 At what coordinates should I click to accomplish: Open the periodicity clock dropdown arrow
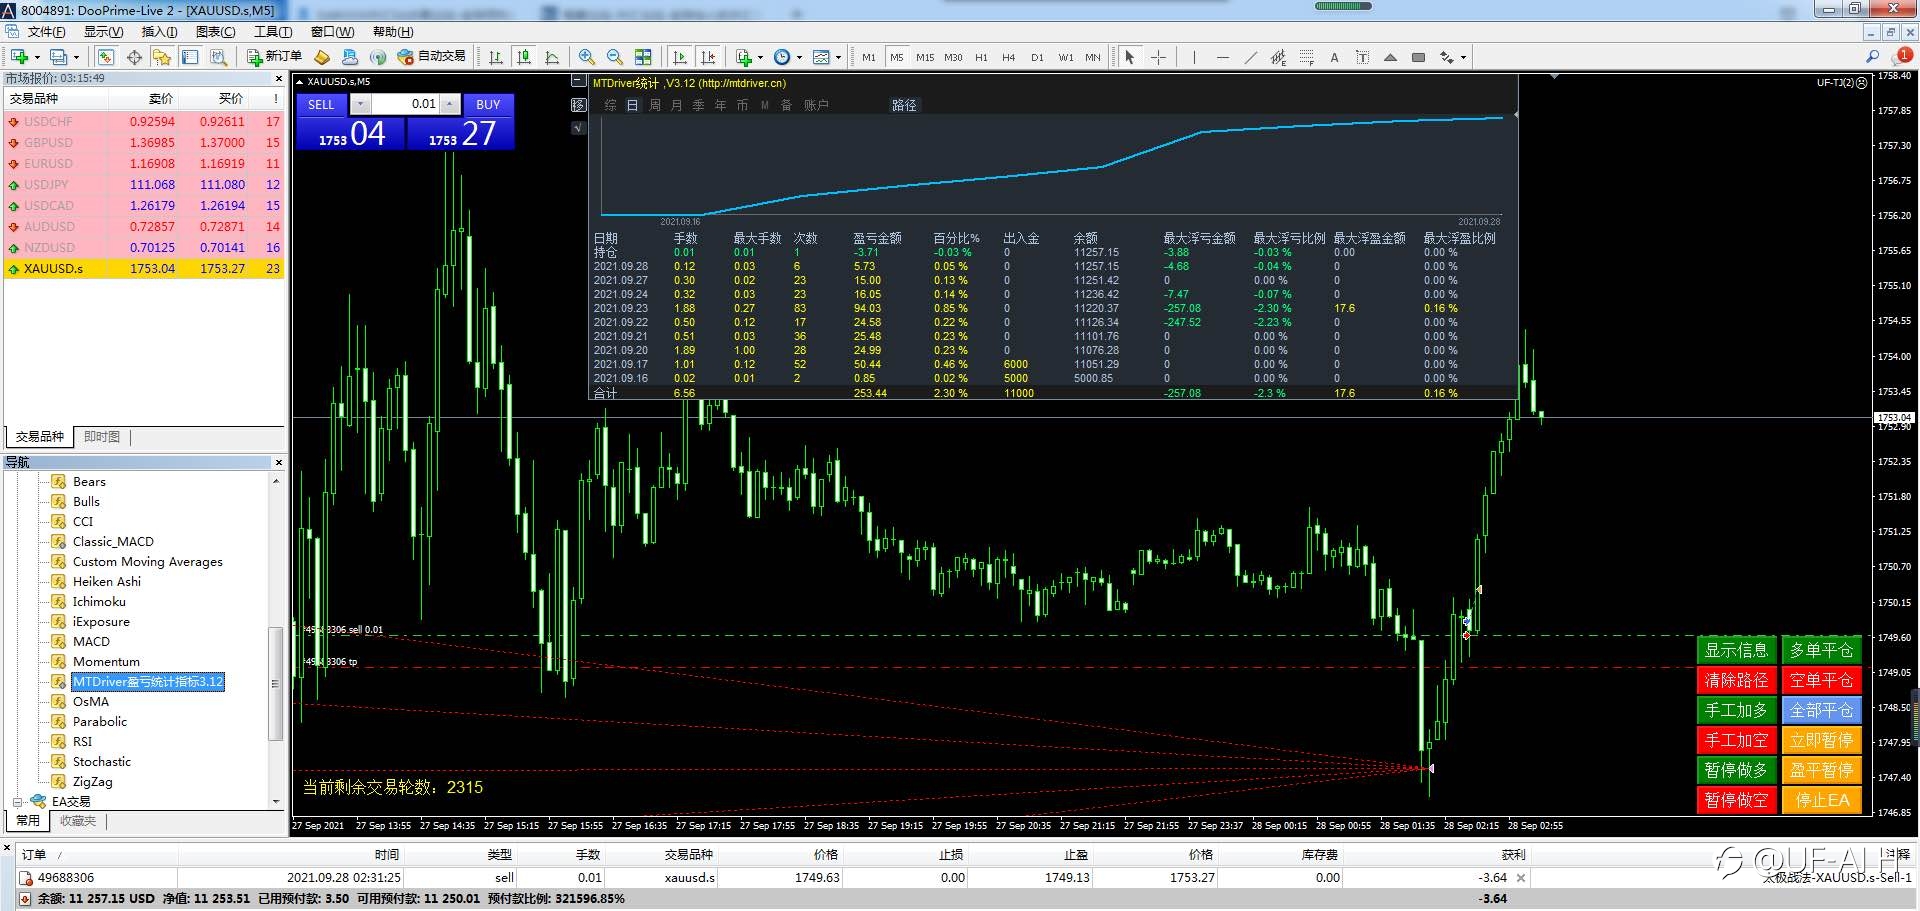pyautogui.click(x=798, y=57)
